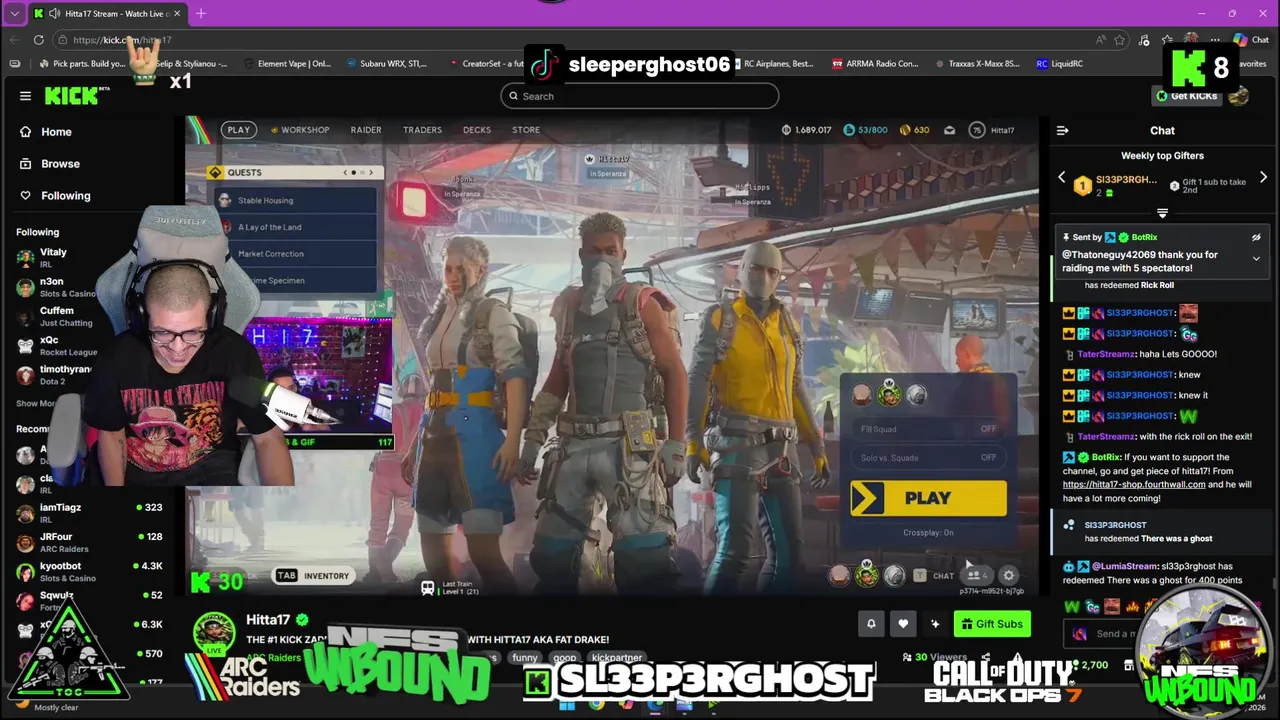1280x720 pixels.
Task: Click hide pinned message icon
Action: tap(1256, 238)
